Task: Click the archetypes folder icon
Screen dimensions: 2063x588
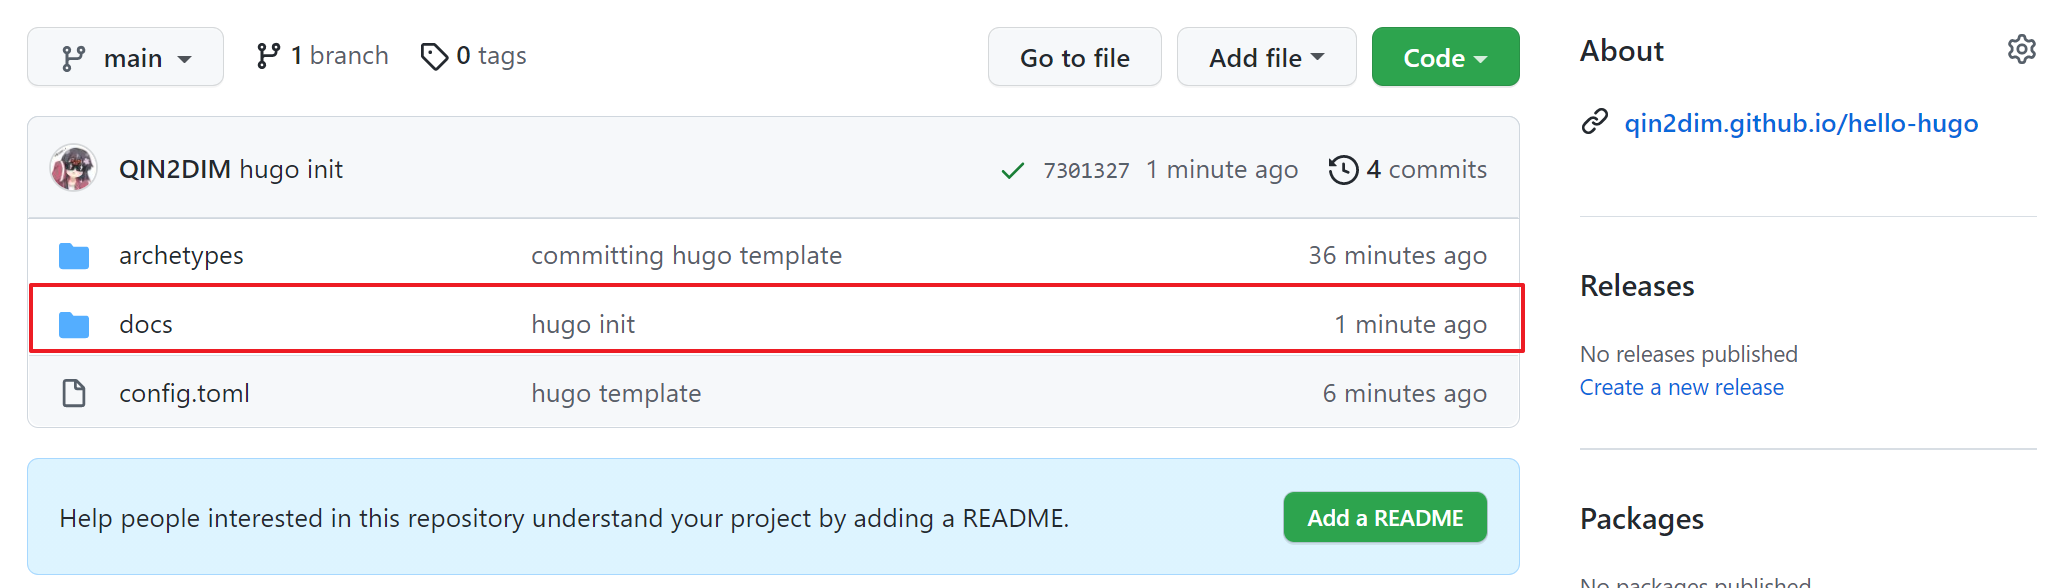Action: click(74, 256)
